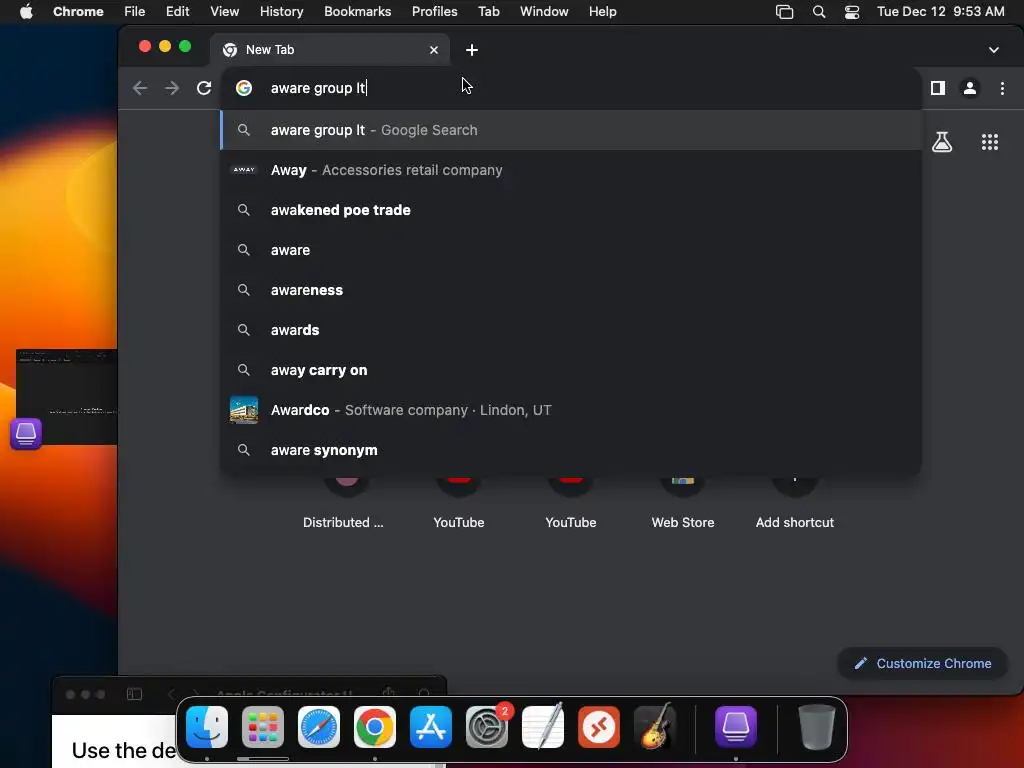
Task: Open Control Center in menu bar
Action: tap(852, 12)
